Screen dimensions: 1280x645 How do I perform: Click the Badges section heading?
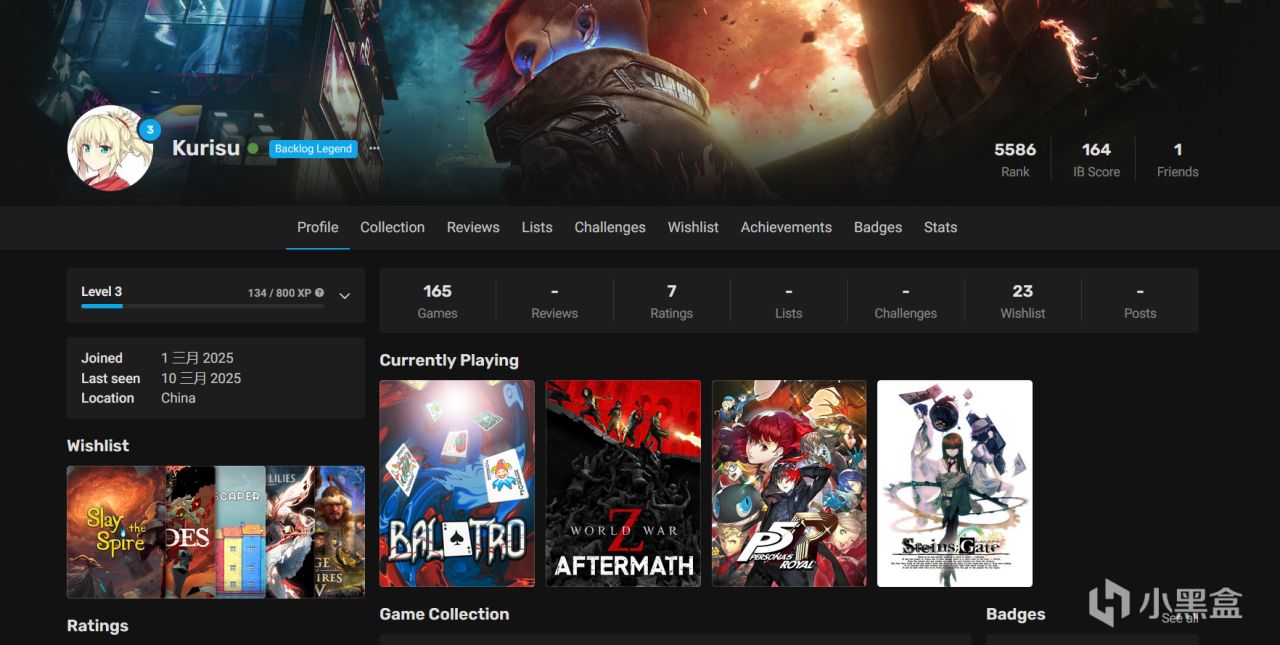point(1015,614)
